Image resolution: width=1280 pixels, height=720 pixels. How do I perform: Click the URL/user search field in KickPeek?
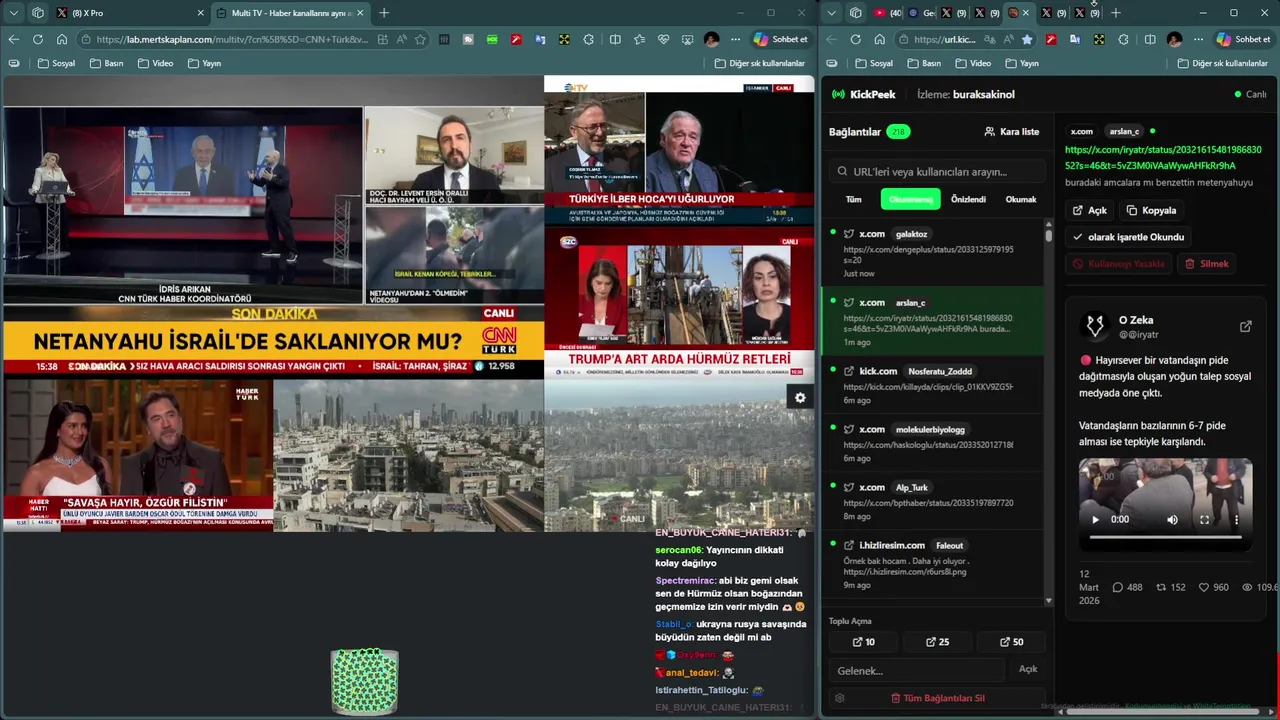tap(938, 171)
